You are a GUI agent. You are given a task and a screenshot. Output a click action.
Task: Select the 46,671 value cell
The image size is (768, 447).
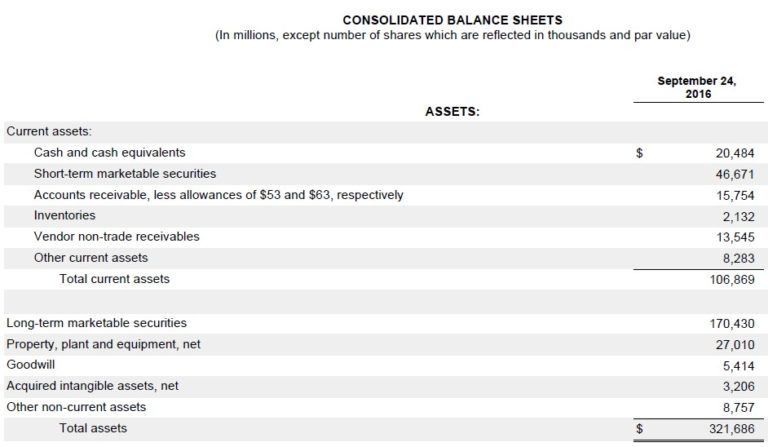pyautogui.click(x=735, y=174)
